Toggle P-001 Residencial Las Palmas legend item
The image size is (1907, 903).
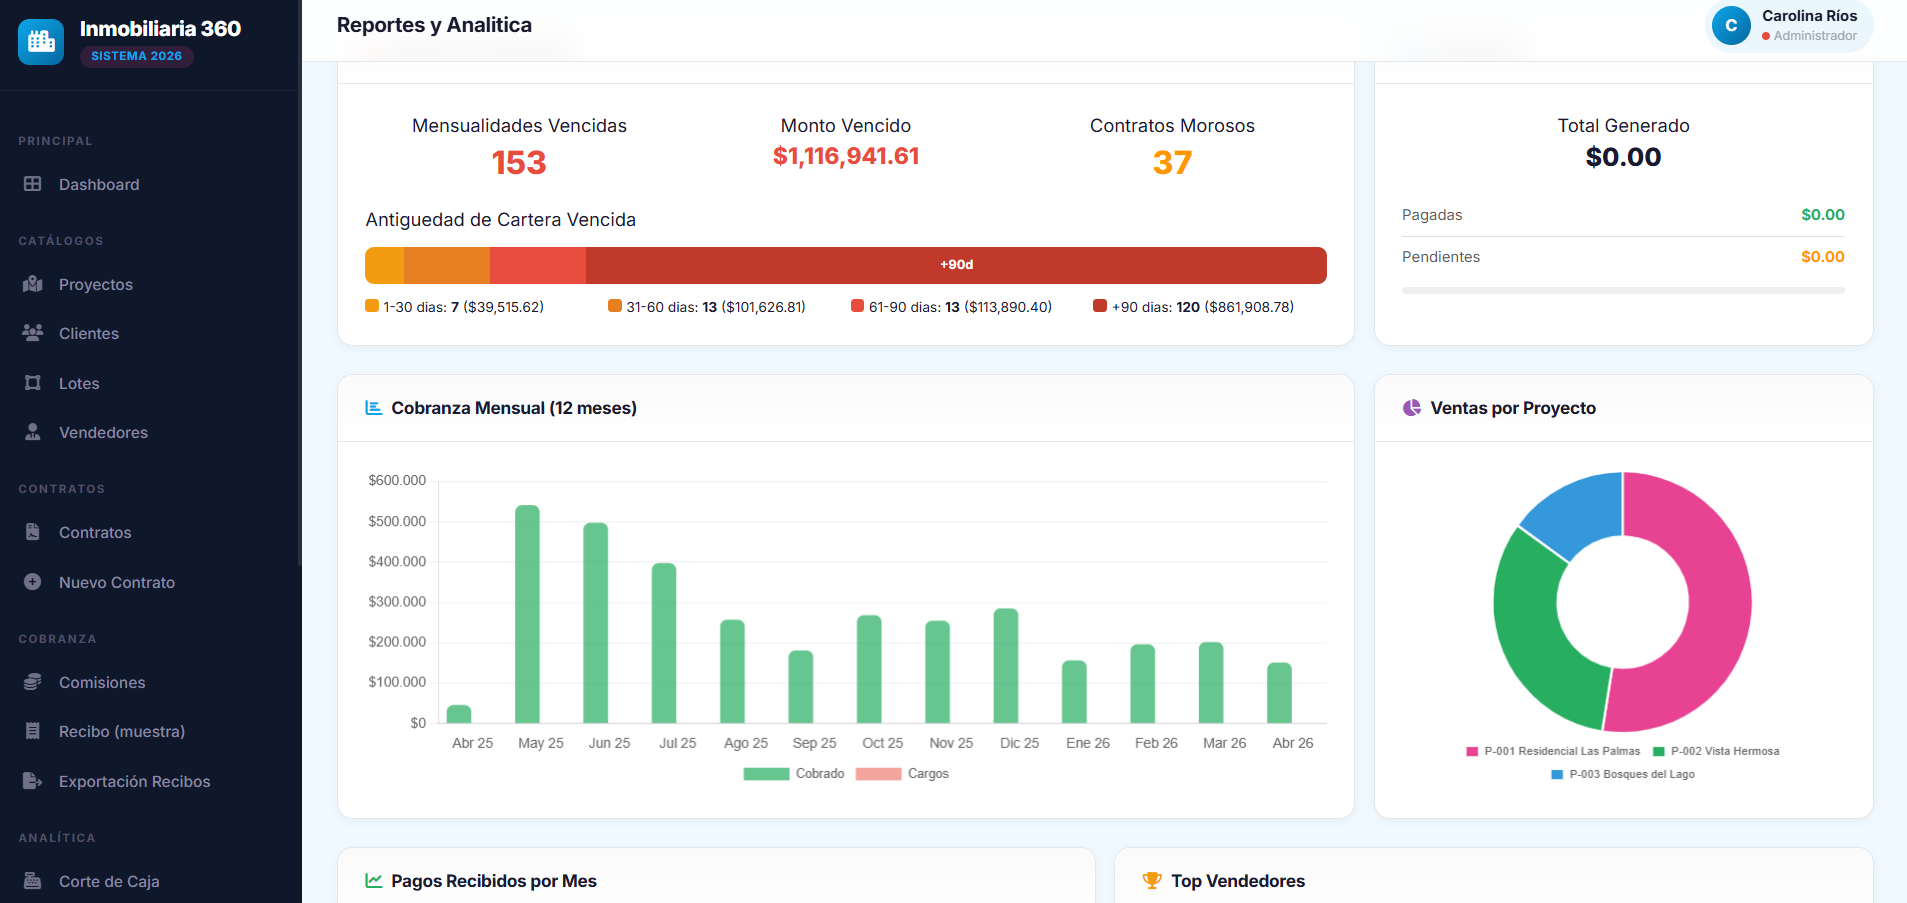click(1553, 751)
